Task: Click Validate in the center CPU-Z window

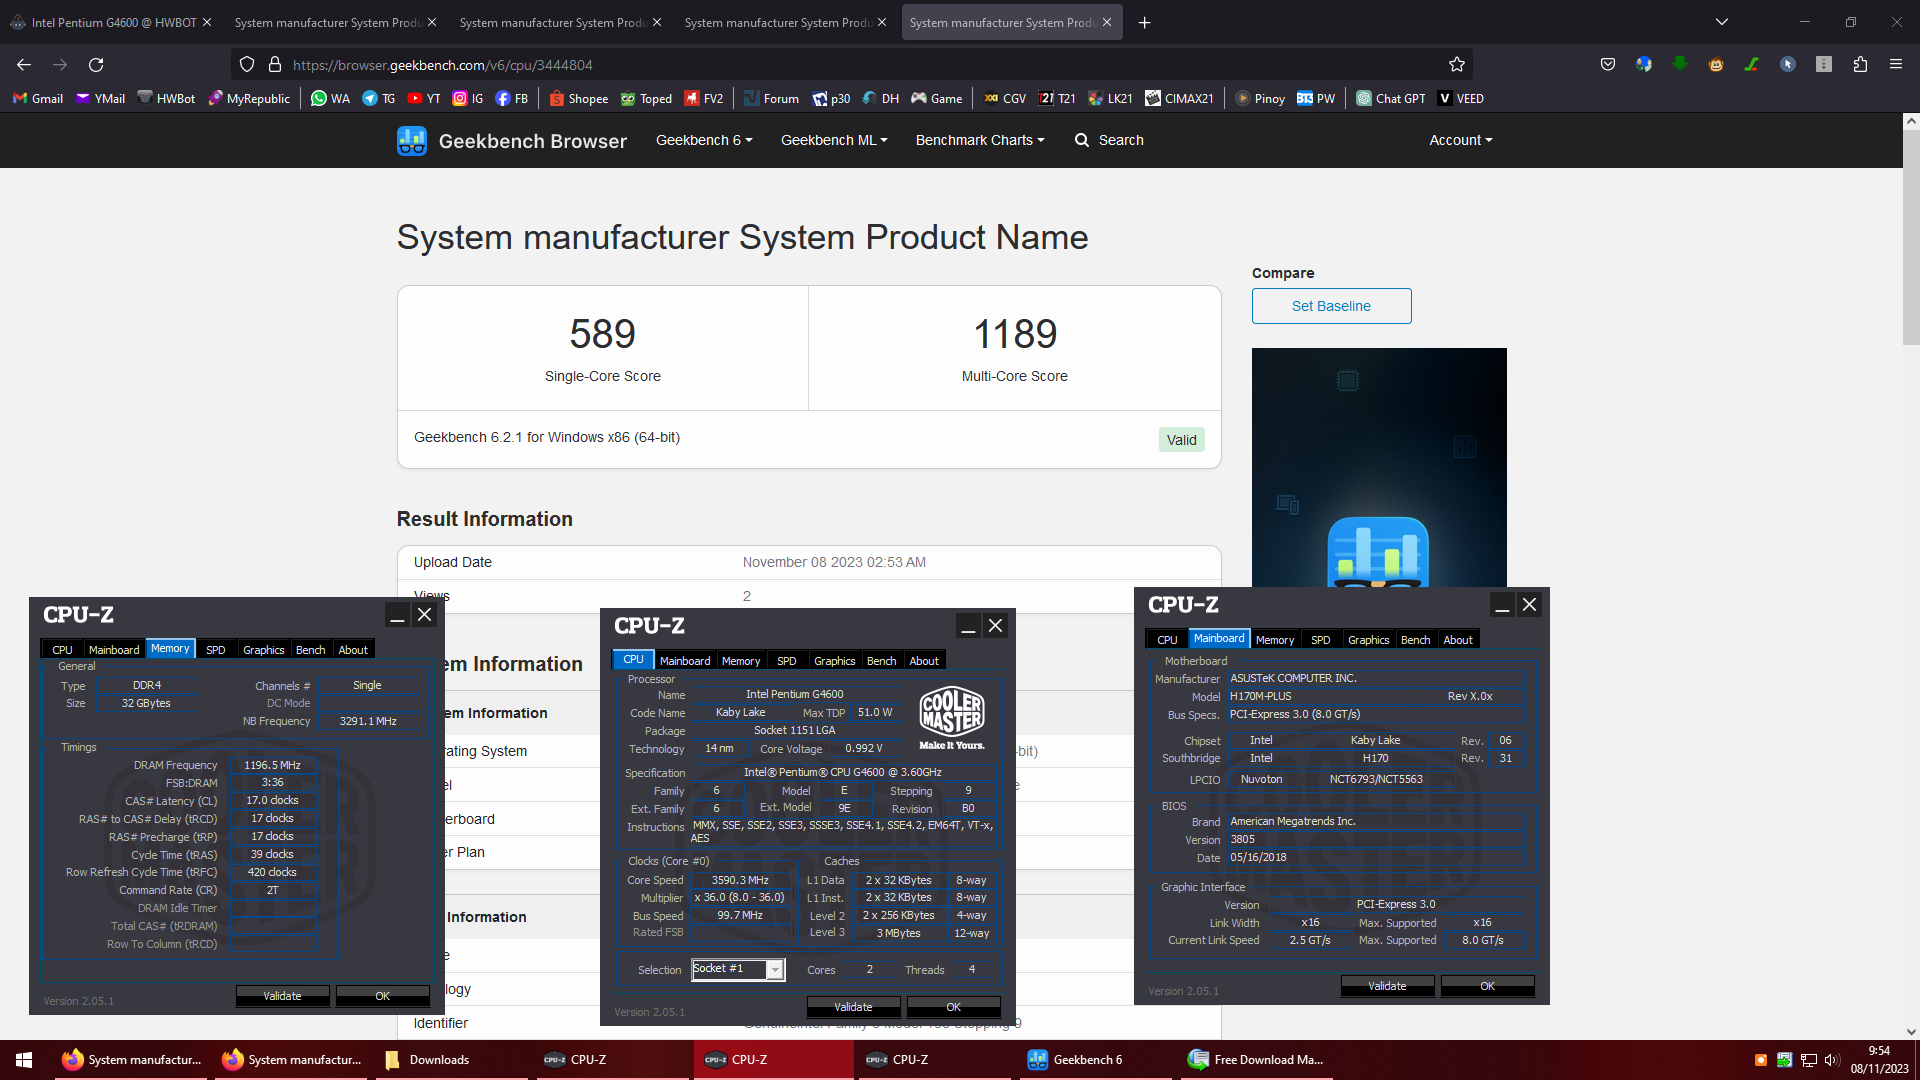Action: coord(853,1007)
